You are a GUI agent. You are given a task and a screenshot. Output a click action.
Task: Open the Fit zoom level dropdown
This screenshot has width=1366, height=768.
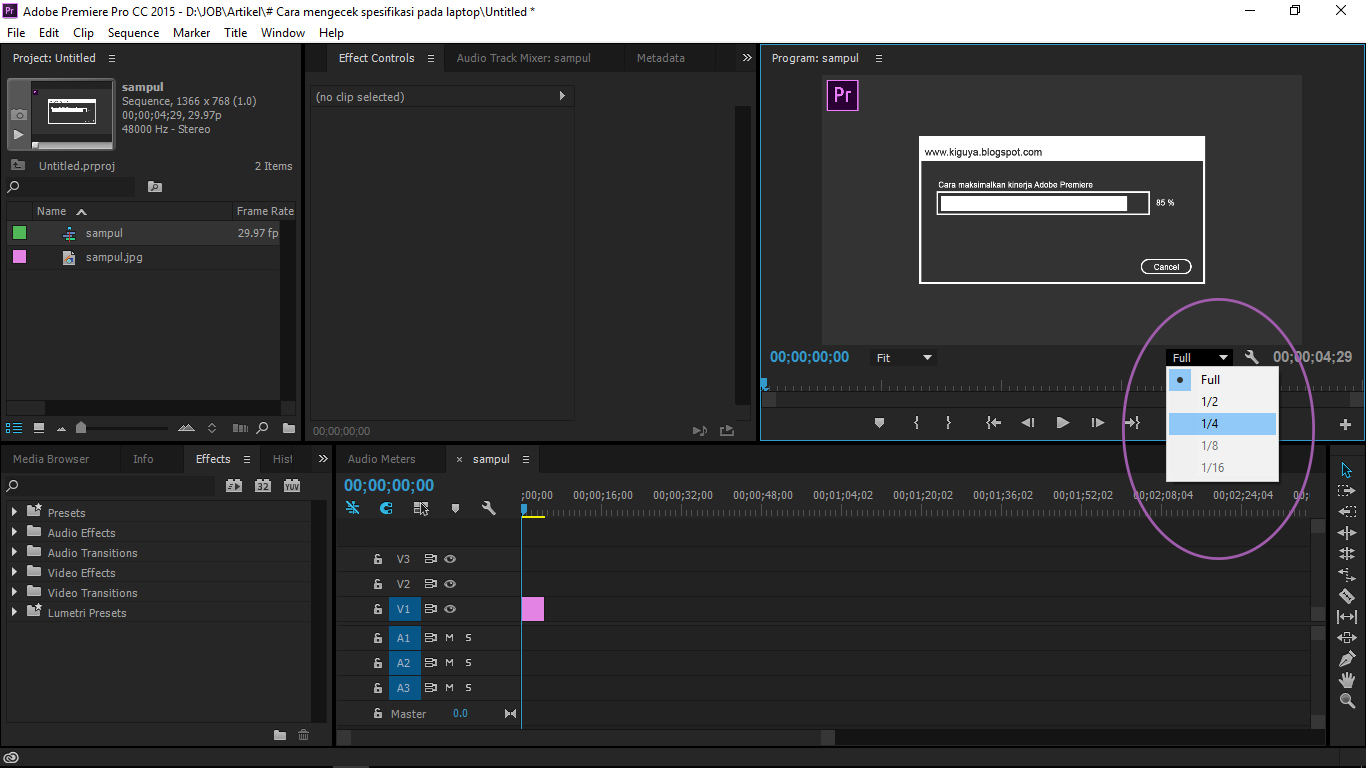click(x=903, y=357)
